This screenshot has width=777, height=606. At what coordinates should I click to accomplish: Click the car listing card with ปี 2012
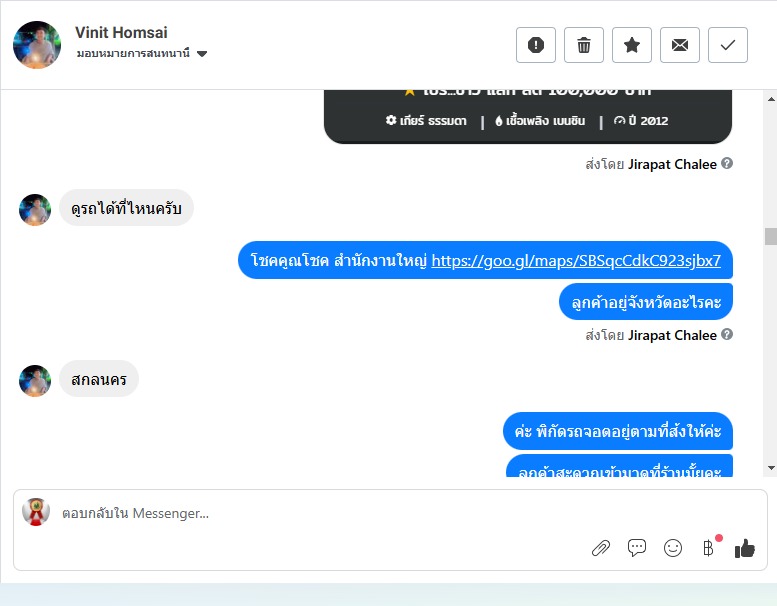(528, 117)
